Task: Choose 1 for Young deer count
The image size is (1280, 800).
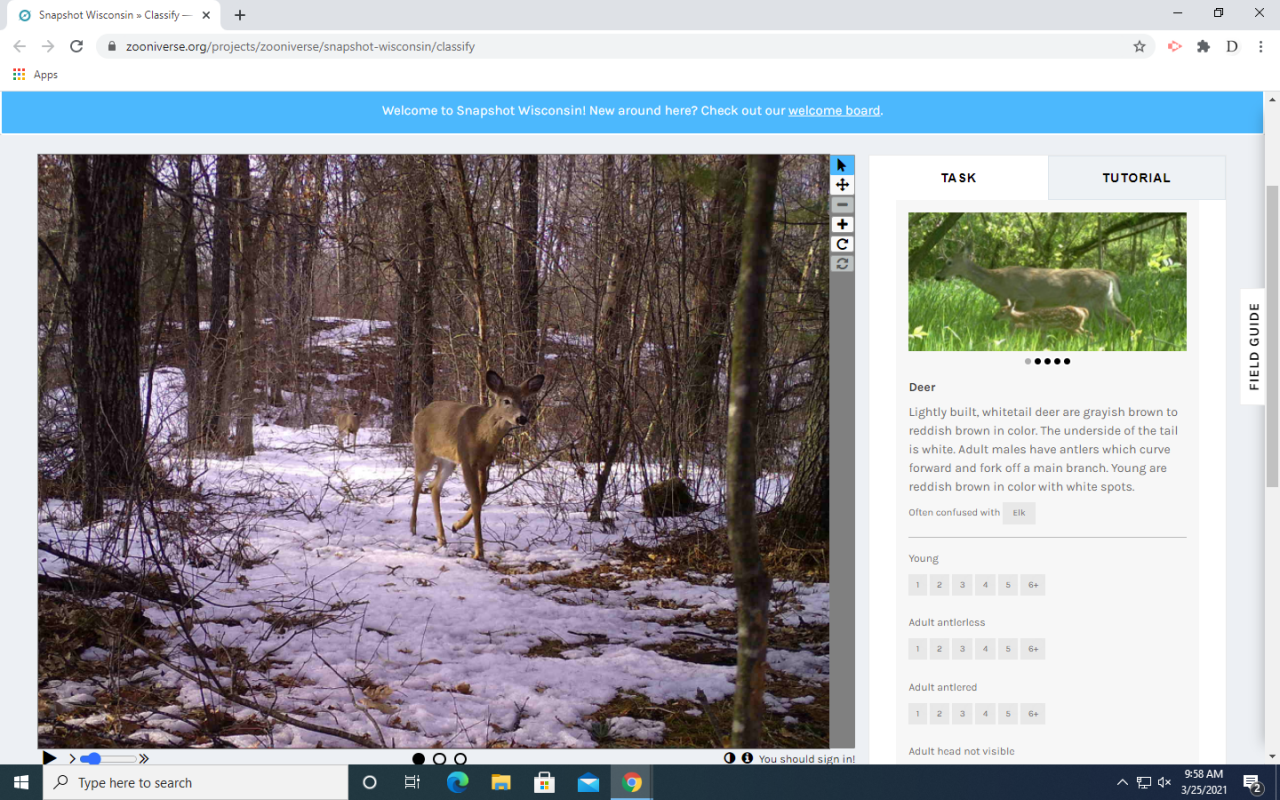Action: [918, 585]
